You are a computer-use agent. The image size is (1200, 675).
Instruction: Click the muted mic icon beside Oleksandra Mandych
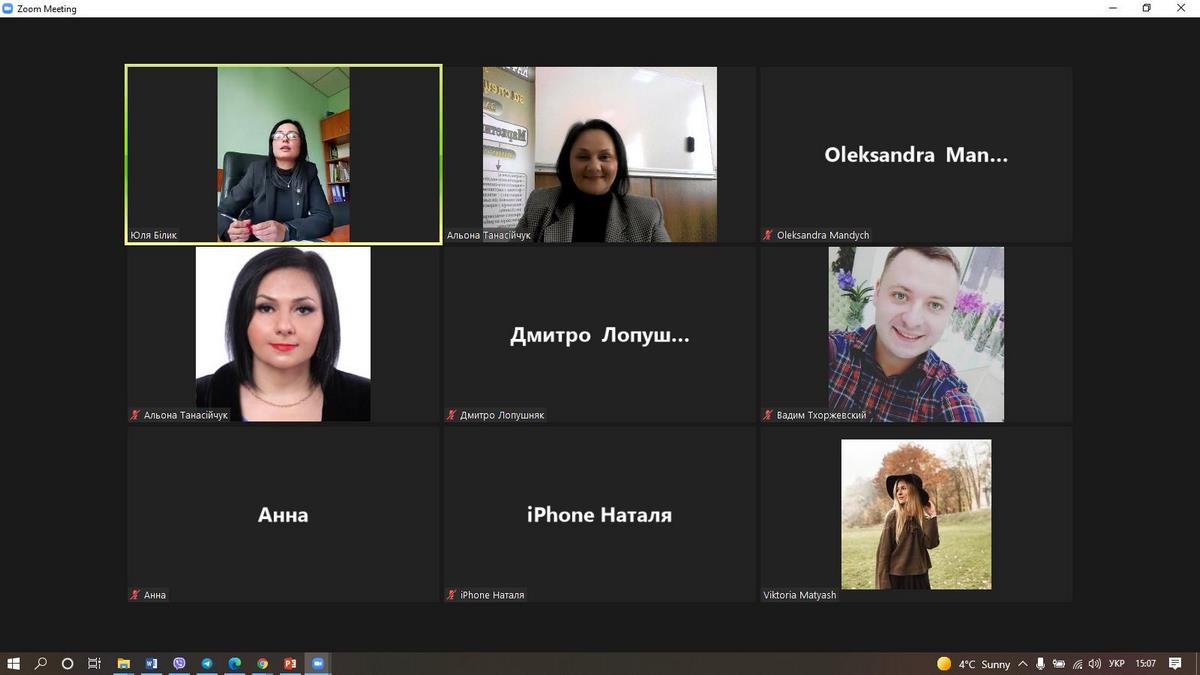(768, 235)
